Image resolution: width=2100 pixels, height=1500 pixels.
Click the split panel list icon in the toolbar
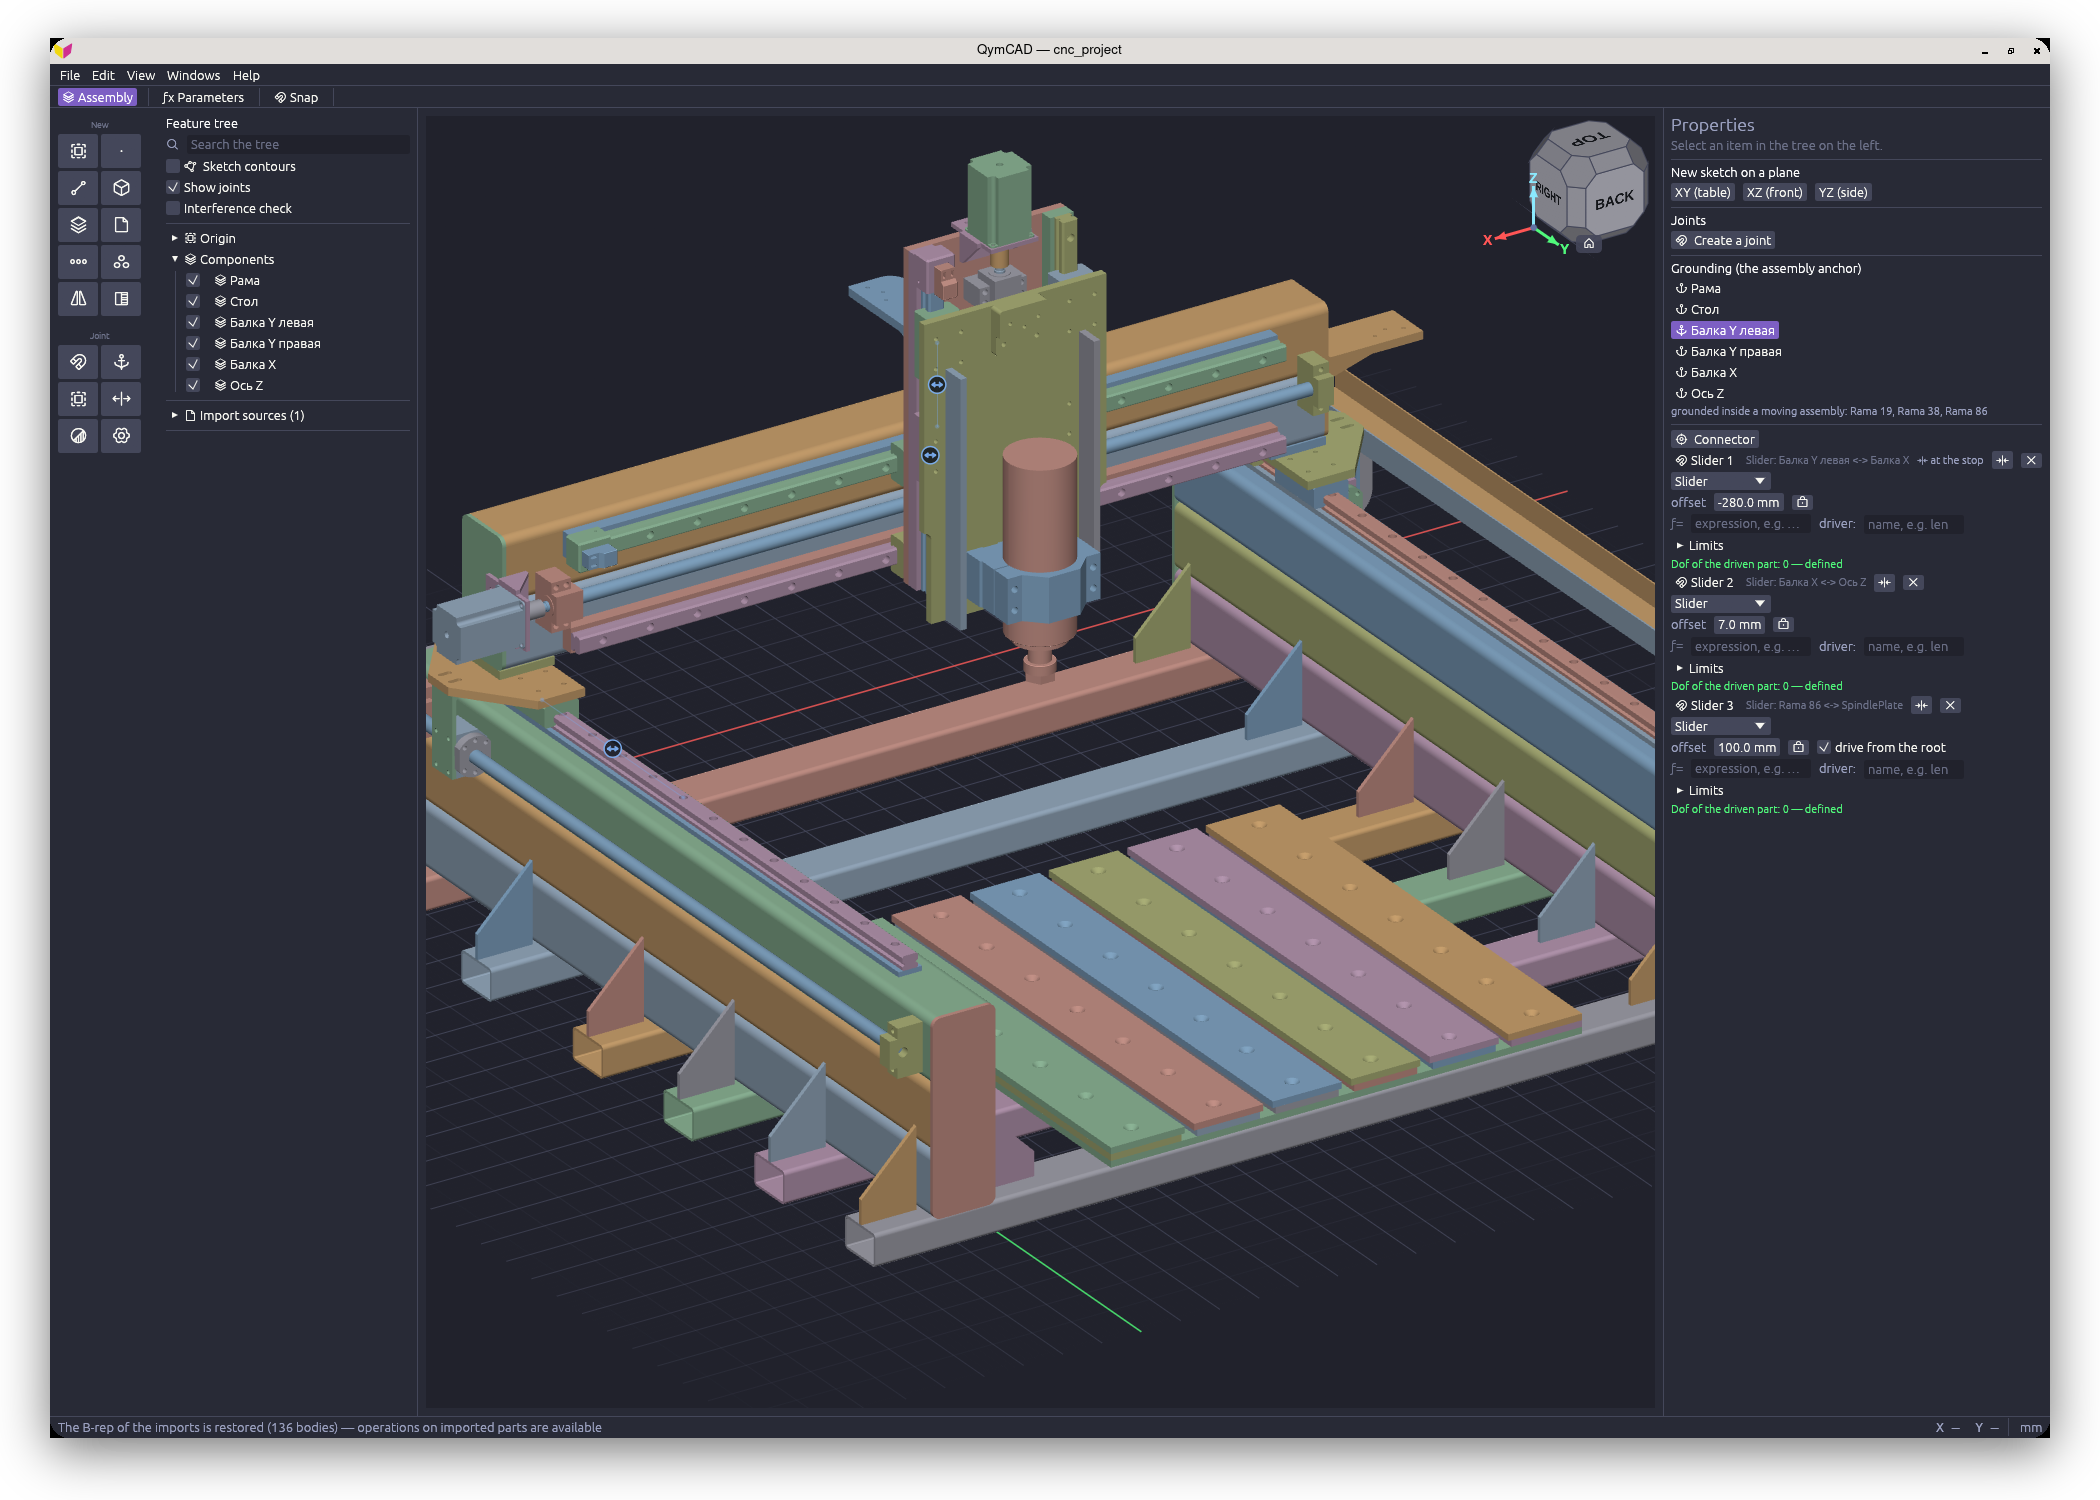121,299
